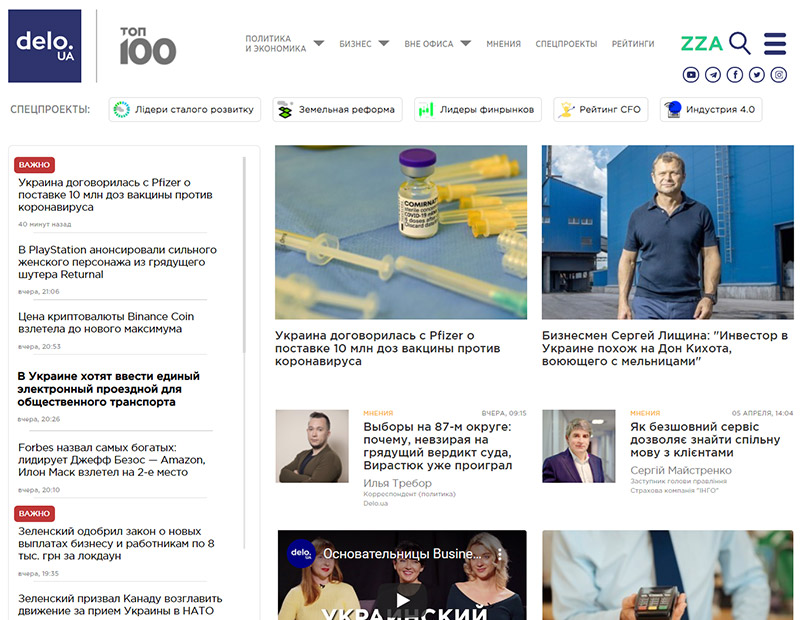Play the Основательницы Business video
800x620 pixels.
pos(402,600)
